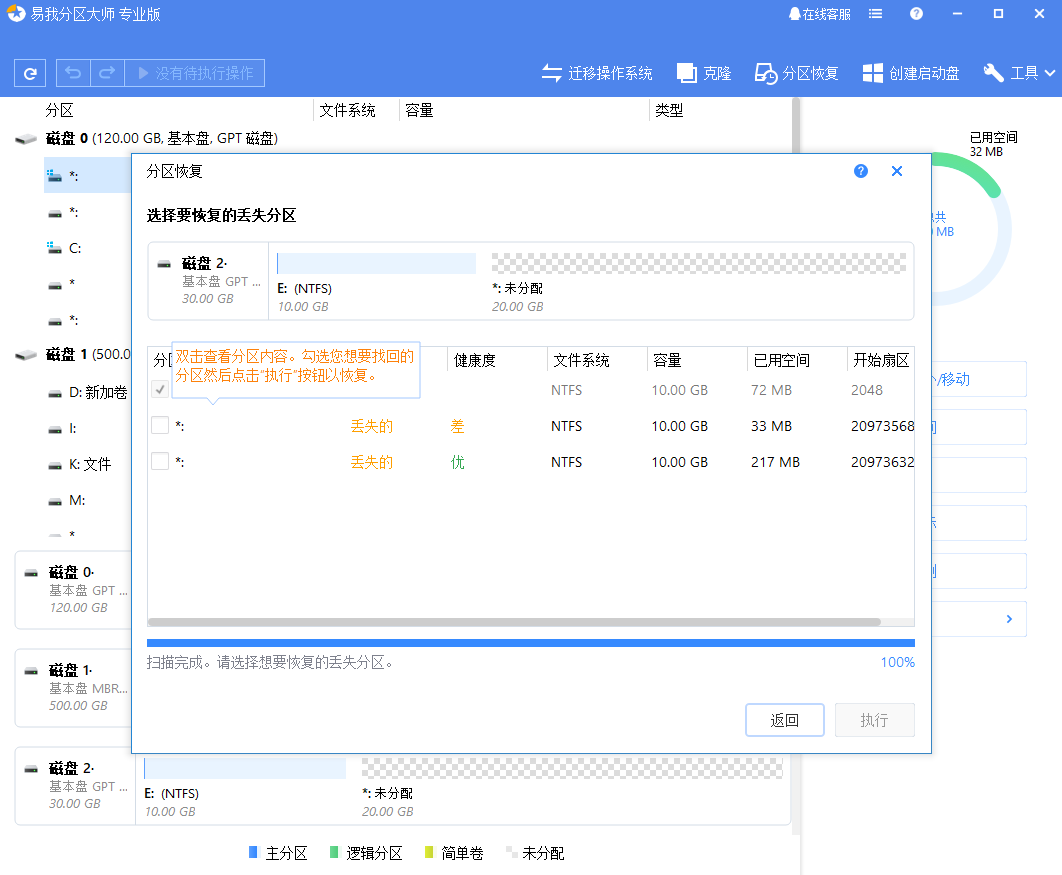Click the help icon in the recovery dialog
This screenshot has height=875, width=1062.
pos(860,171)
